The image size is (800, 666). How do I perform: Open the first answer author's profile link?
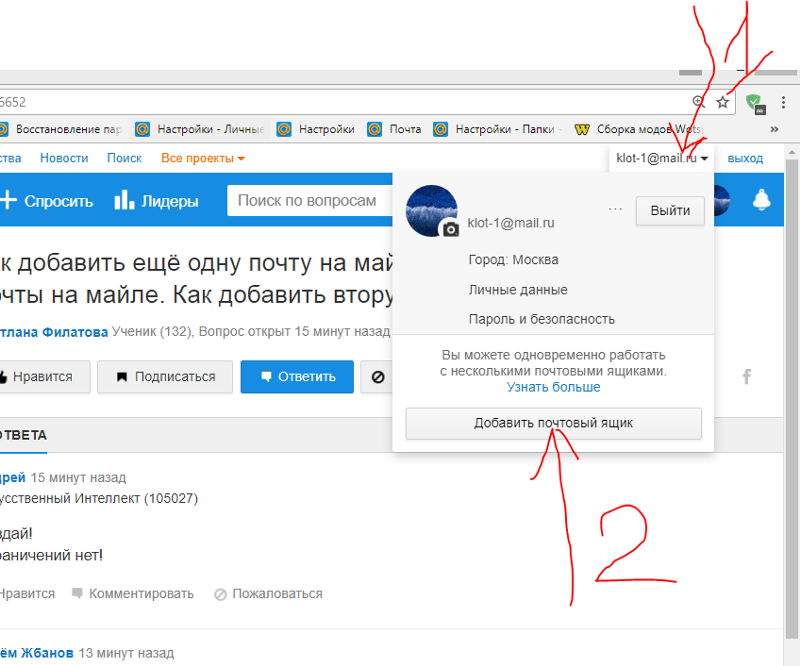point(12,478)
